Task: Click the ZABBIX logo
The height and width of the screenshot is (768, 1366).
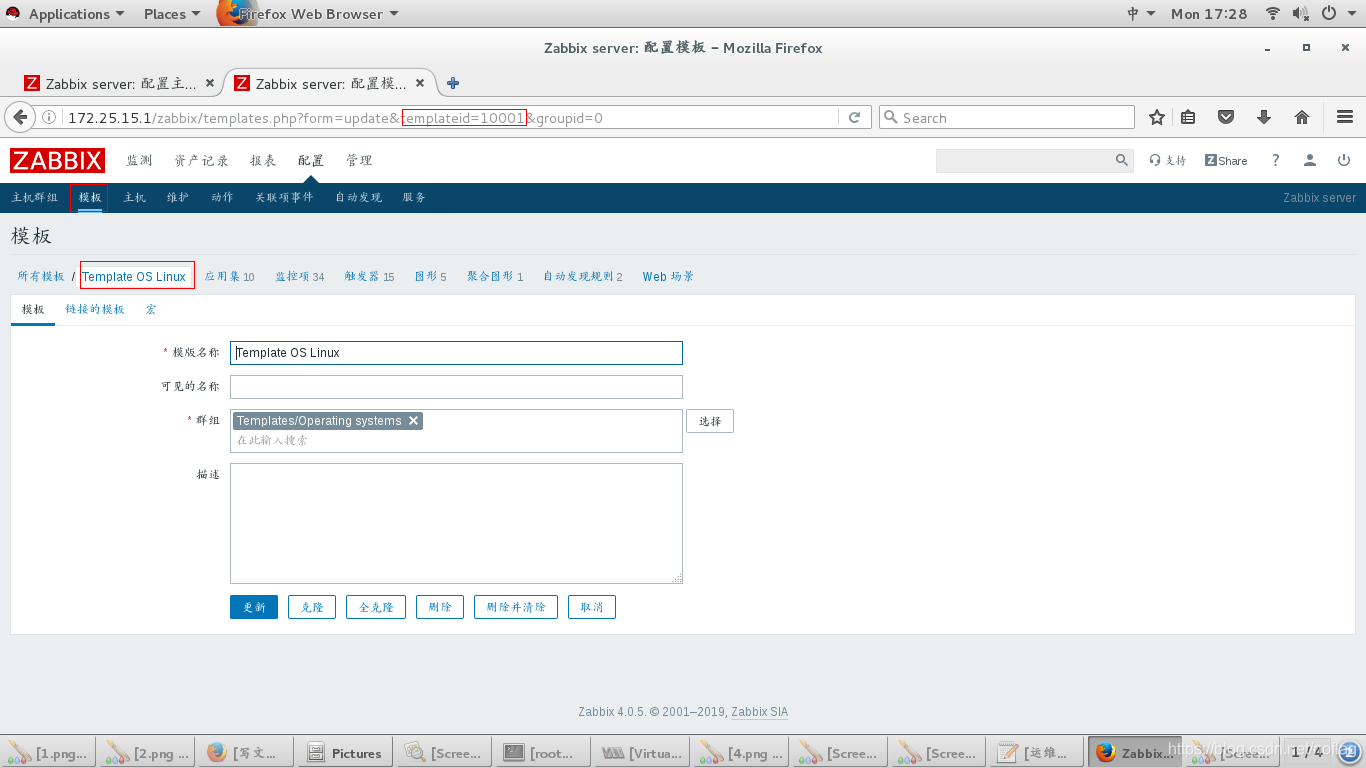Action: tap(57, 160)
